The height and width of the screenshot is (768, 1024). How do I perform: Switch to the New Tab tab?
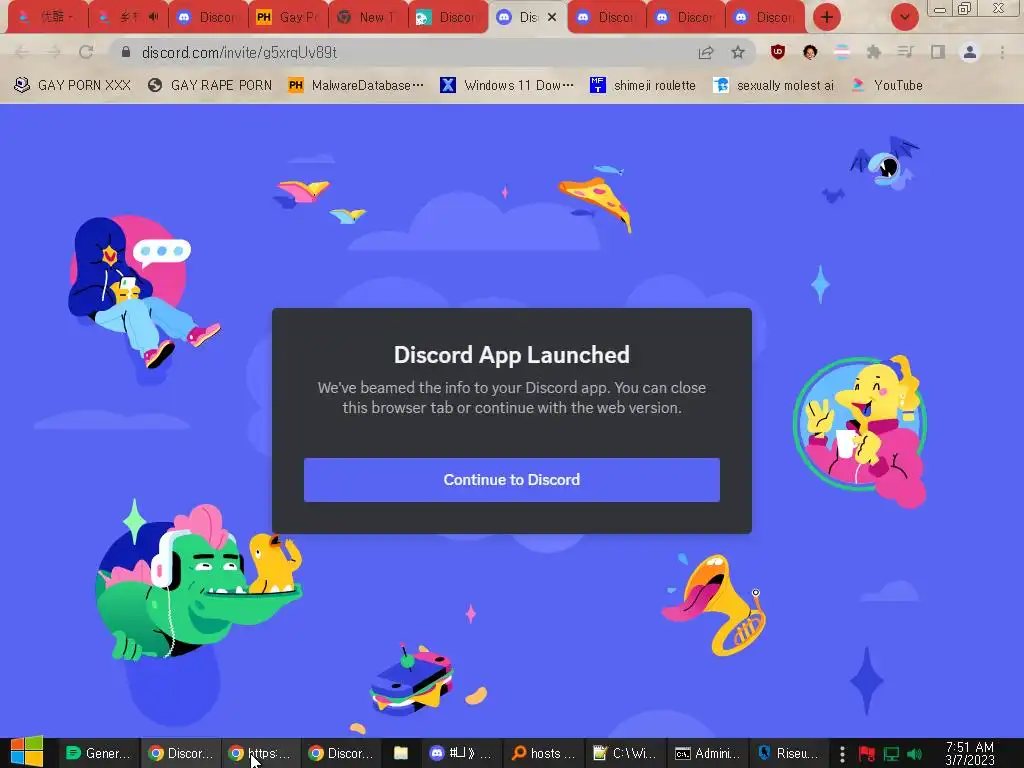pyautogui.click(x=368, y=17)
